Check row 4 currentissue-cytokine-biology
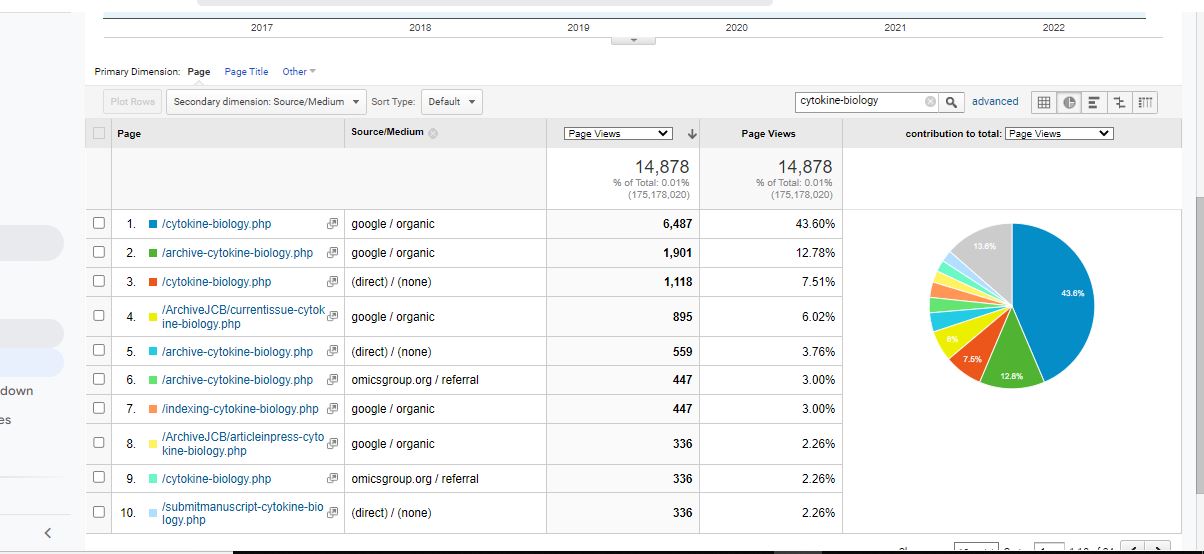The image size is (1204, 554). tap(99, 315)
